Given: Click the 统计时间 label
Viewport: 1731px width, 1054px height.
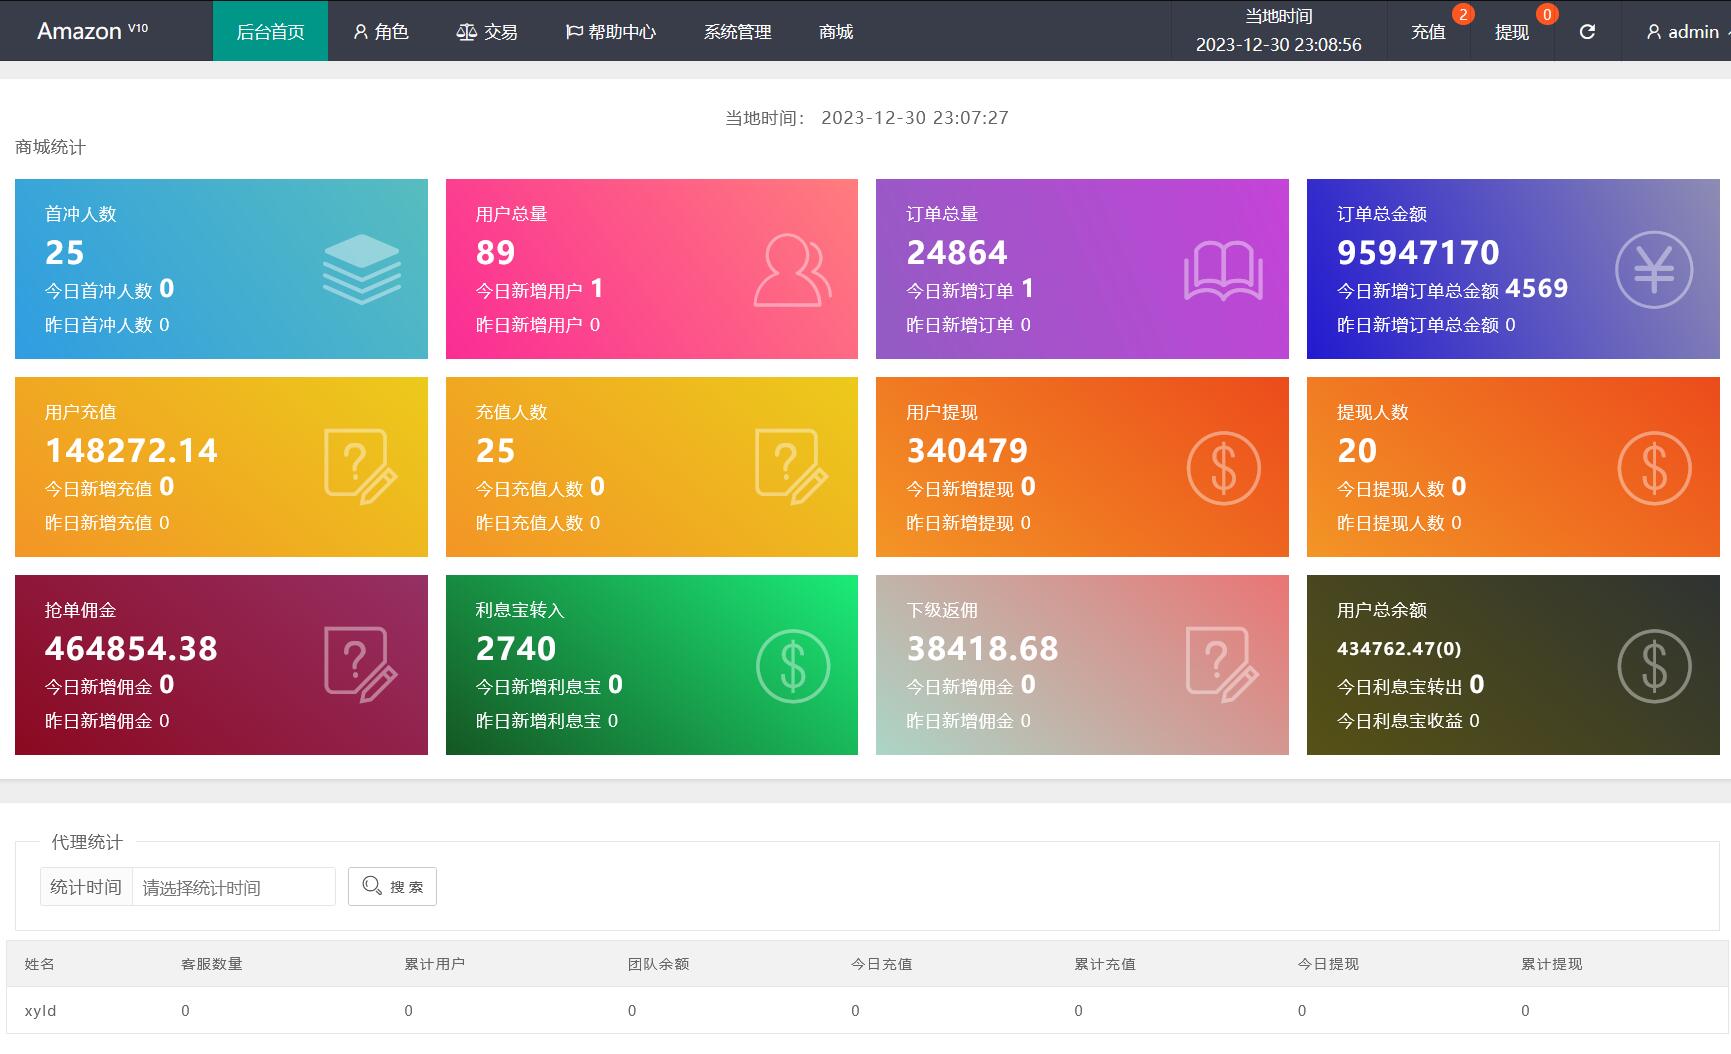Looking at the screenshot, I should tap(86, 887).
